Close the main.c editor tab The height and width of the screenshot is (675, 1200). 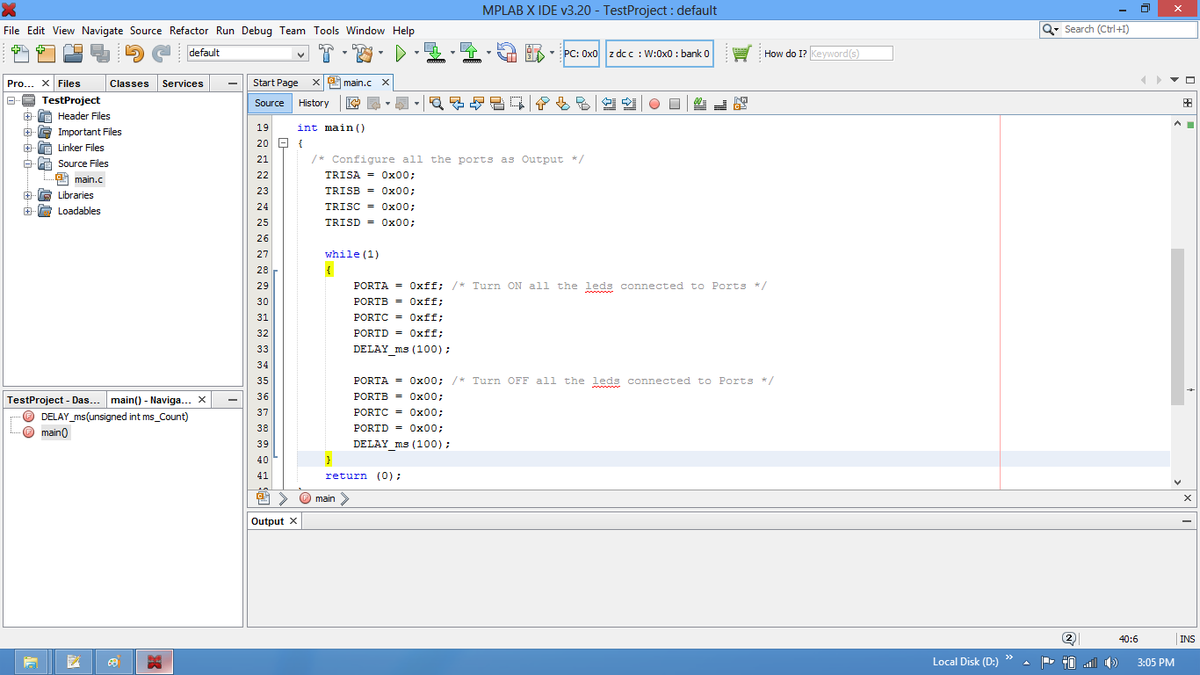pyautogui.click(x=385, y=82)
